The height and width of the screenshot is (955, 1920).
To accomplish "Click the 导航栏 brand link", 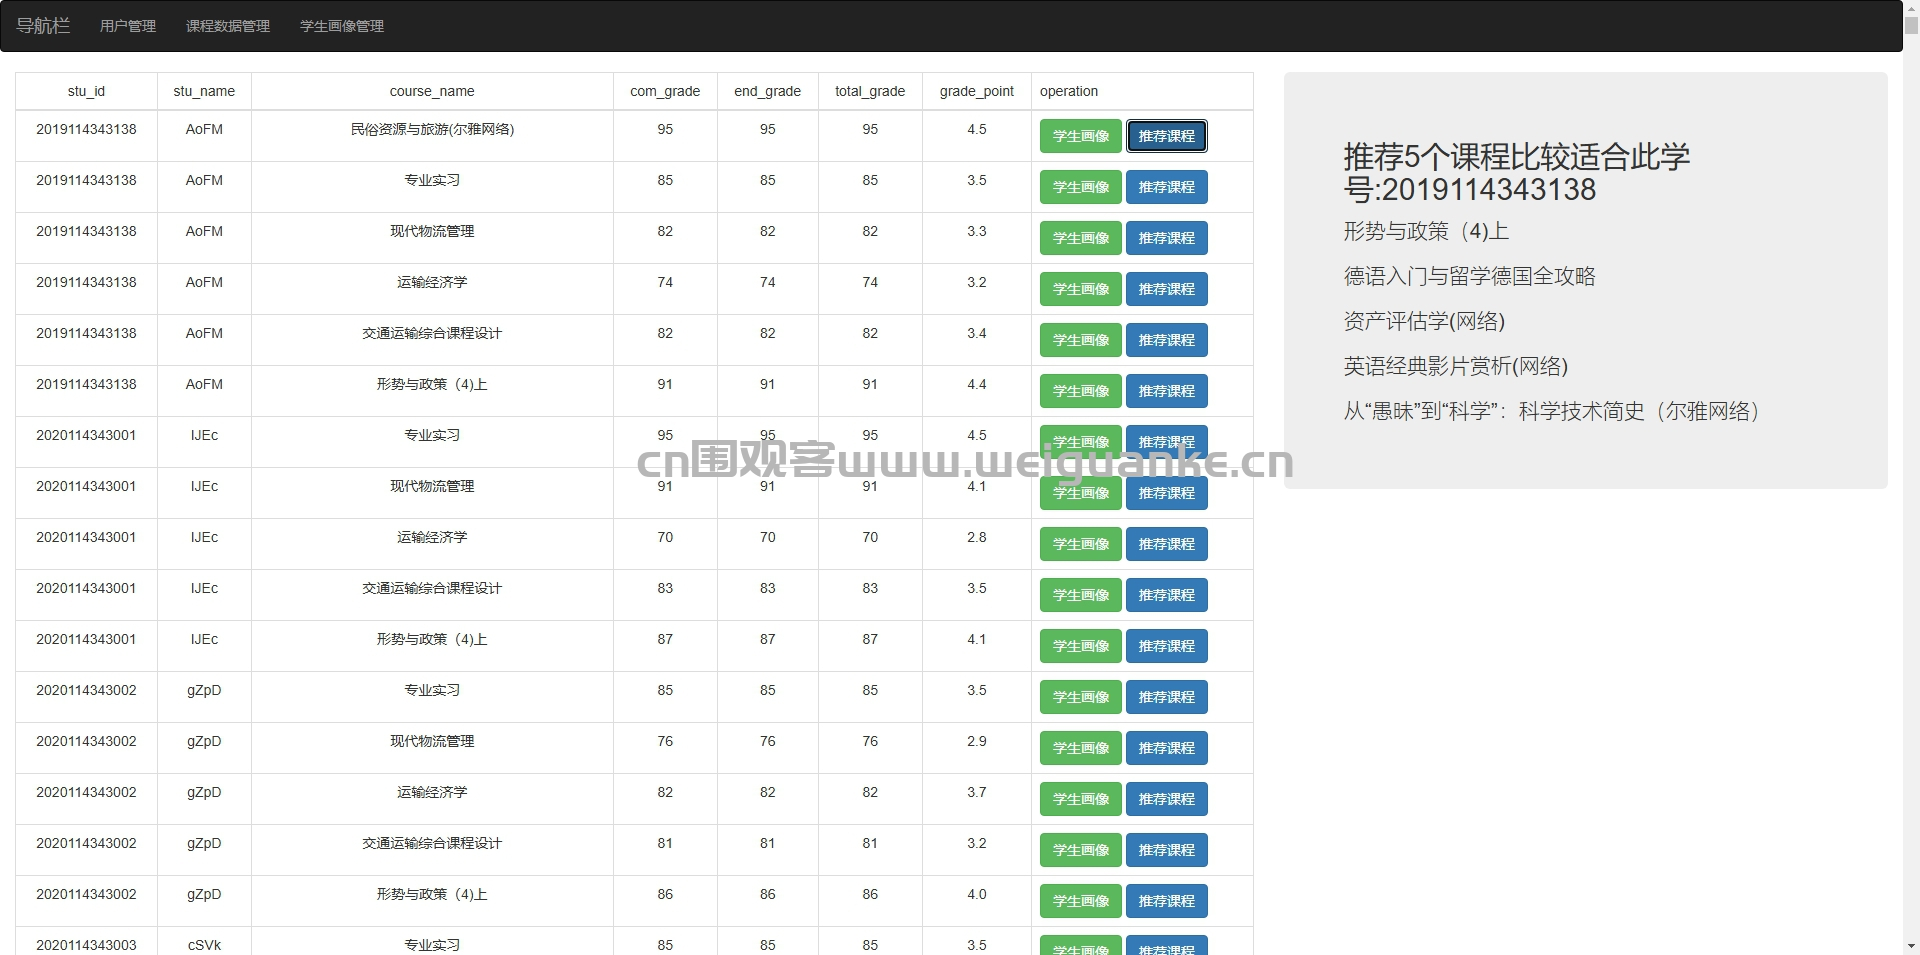I will click(43, 26).
